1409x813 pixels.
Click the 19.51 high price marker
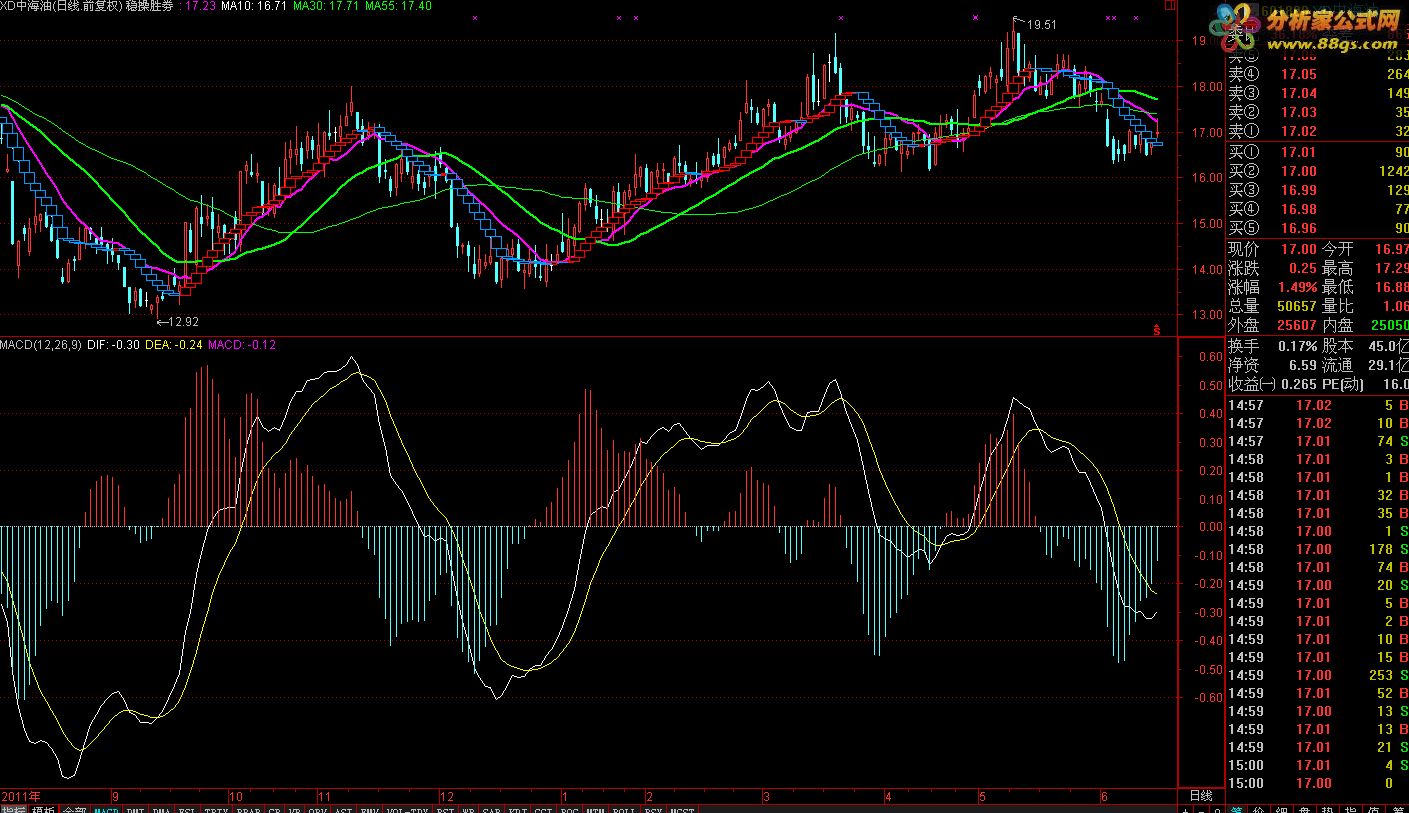click(x=1041, y=24)
